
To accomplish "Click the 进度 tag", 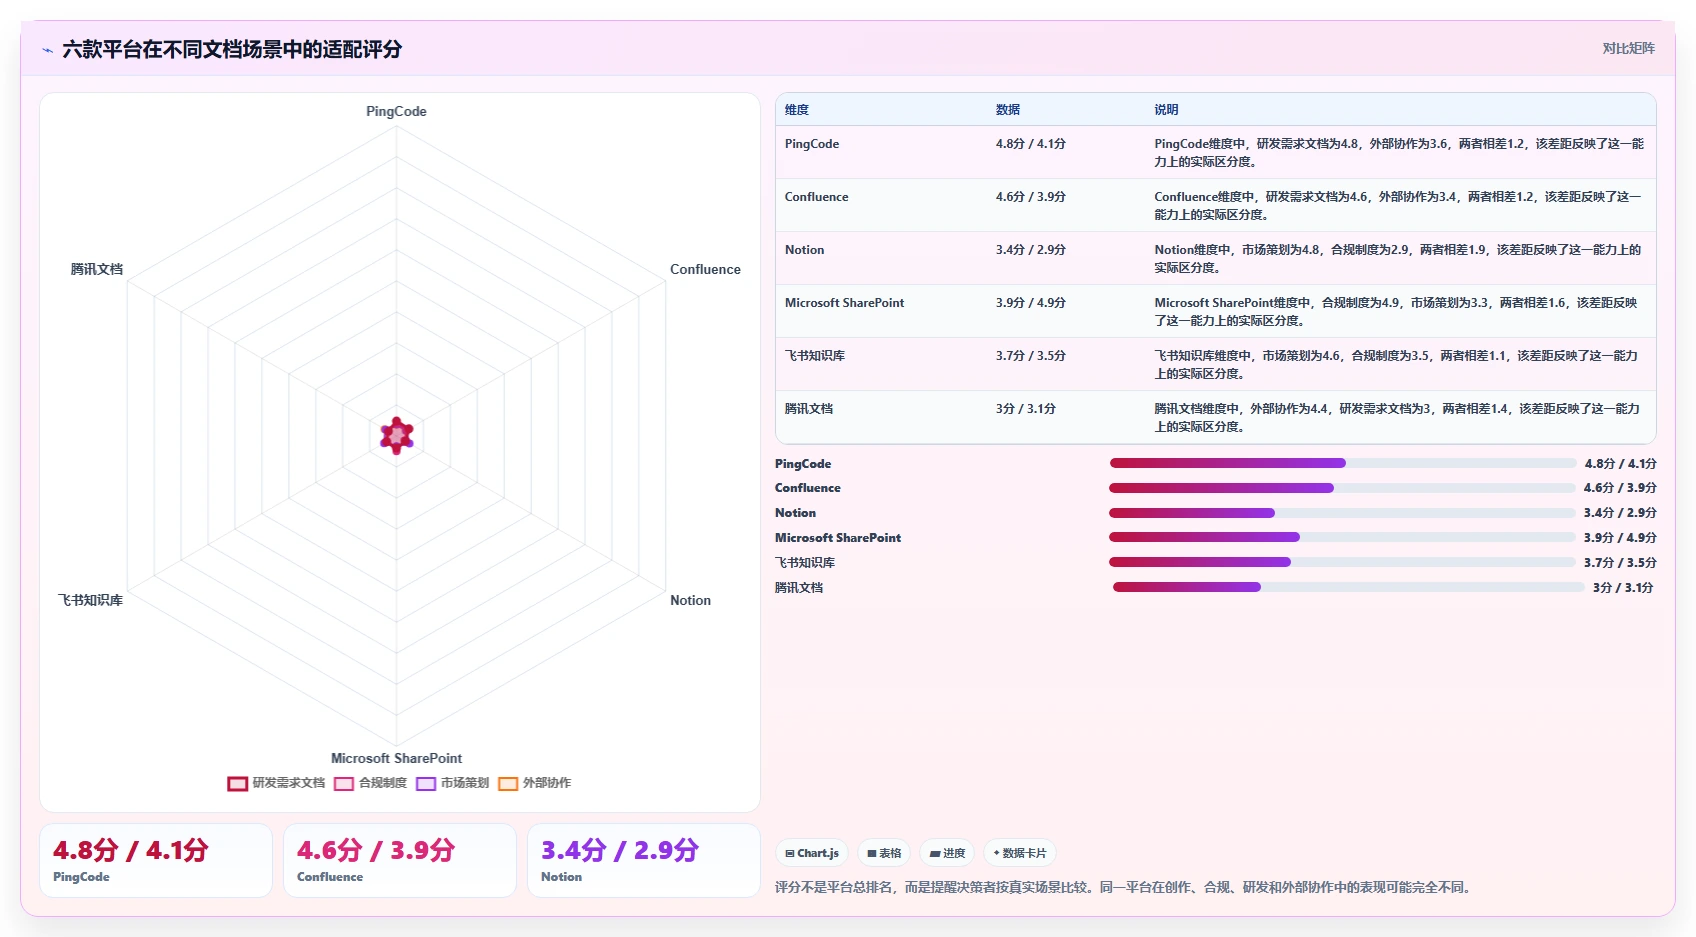I will click(x=947, y=853).
